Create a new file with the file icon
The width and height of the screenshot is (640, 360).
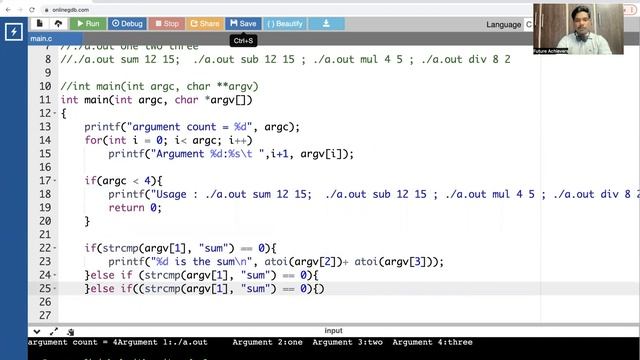coord(40,24)
